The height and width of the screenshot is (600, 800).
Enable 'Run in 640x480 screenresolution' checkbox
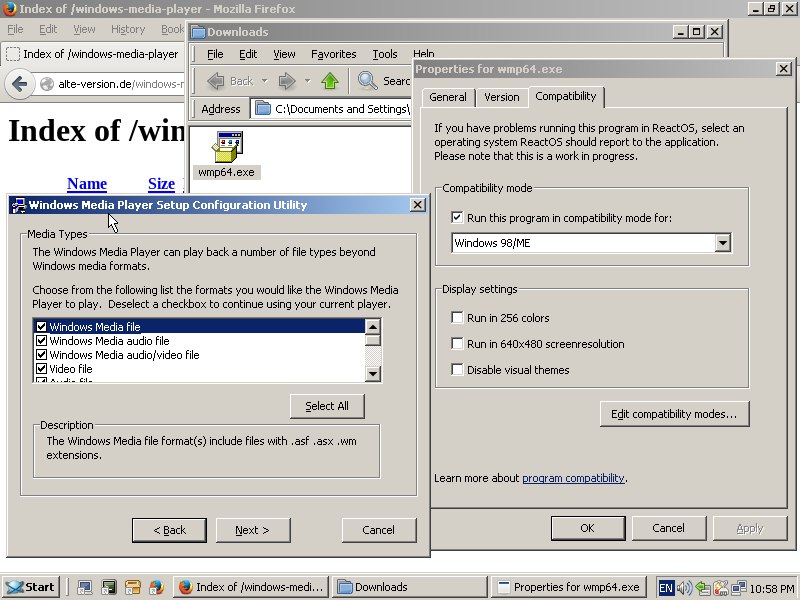pyautogui.click(x=457, y=344)
